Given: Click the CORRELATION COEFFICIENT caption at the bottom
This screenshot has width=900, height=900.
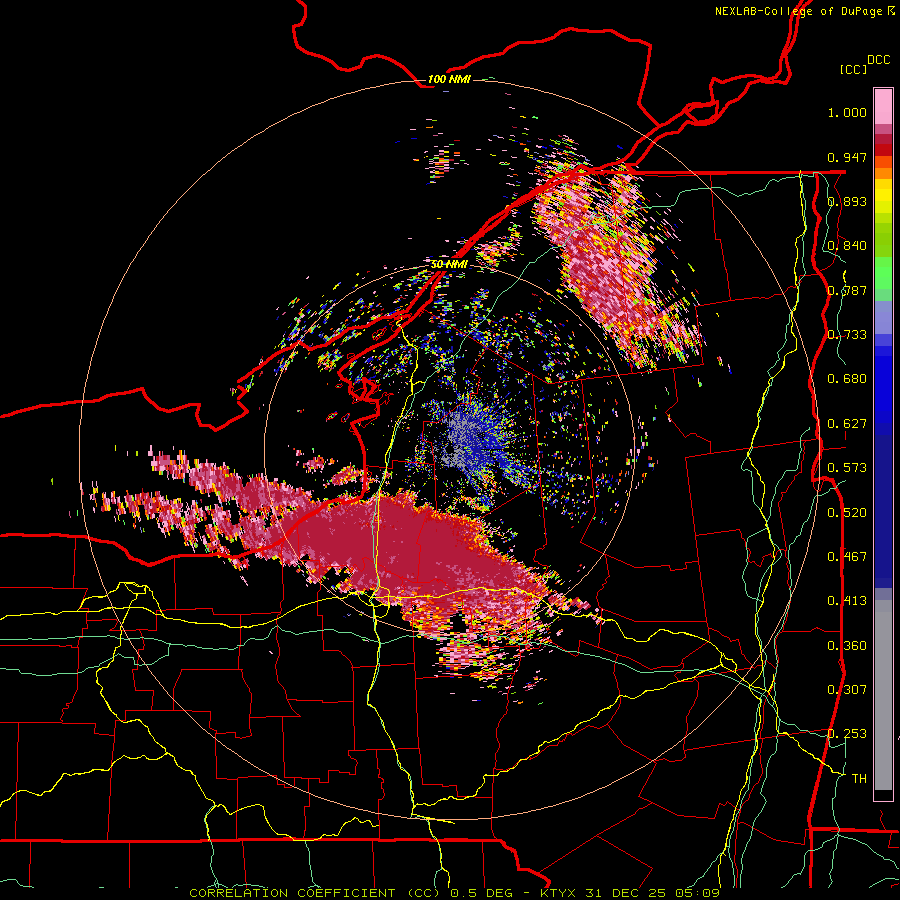Looking at the screenshot, I should click(455, 893).
